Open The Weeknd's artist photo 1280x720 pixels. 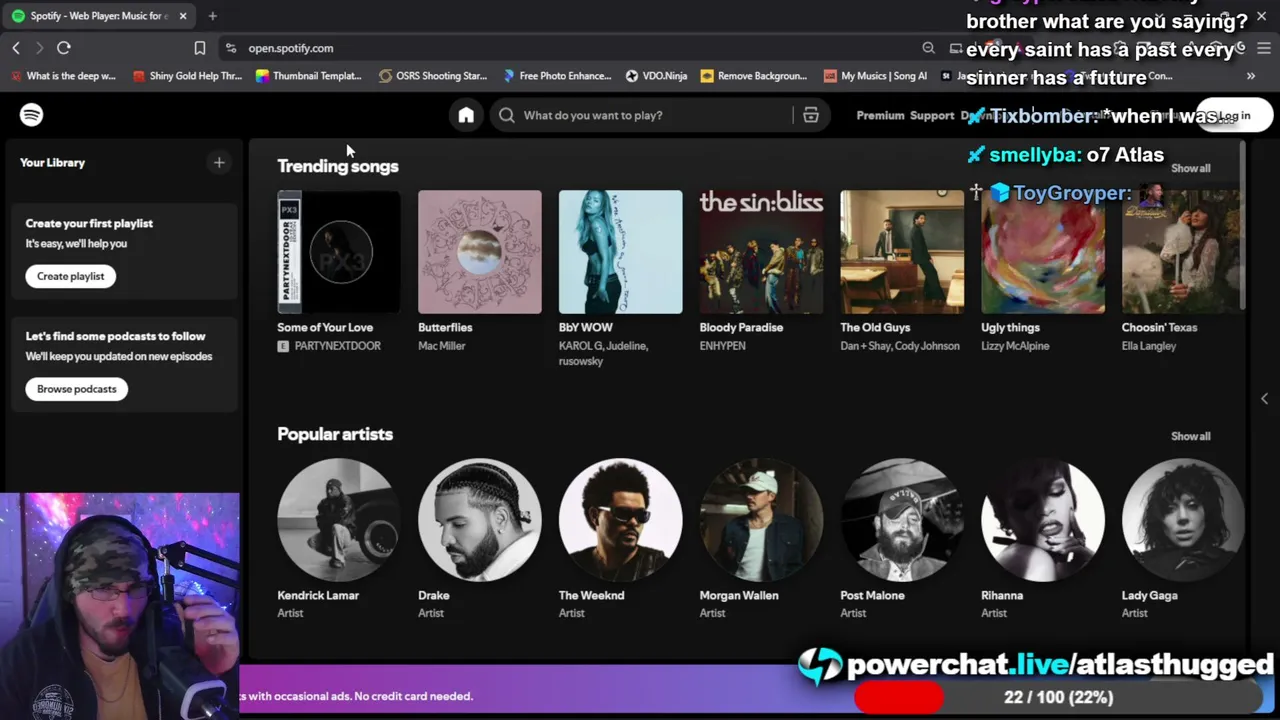pyautogui.click(x=621, y=520)
